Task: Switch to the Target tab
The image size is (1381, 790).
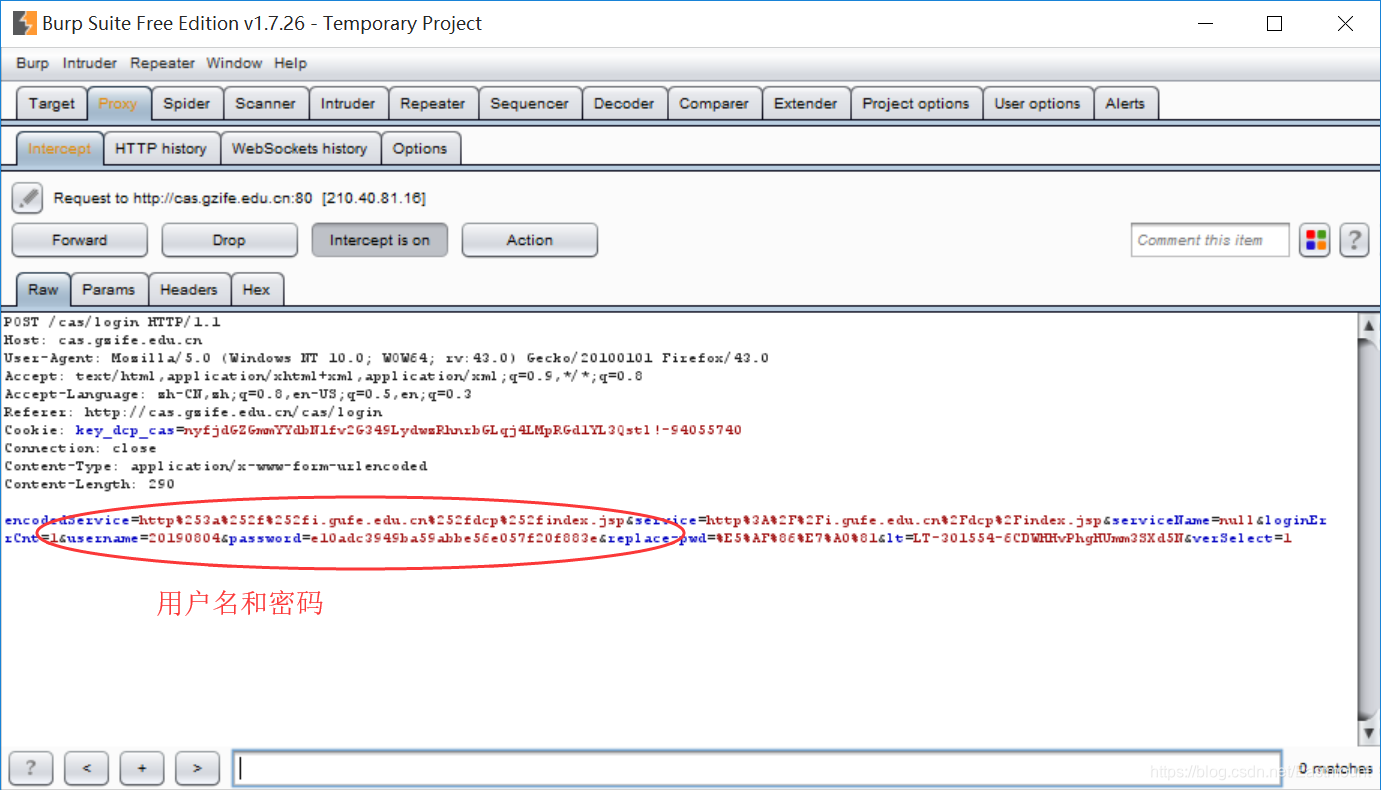Action: pyautogui.click(x=52, y=103)
